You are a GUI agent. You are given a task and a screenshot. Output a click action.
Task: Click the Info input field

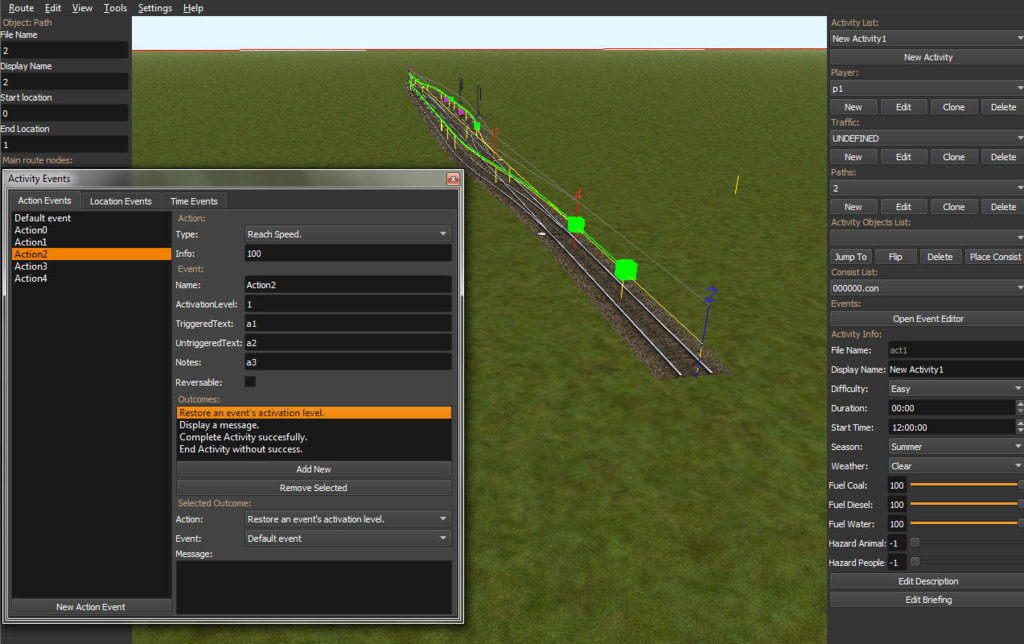tap(348, 254)
